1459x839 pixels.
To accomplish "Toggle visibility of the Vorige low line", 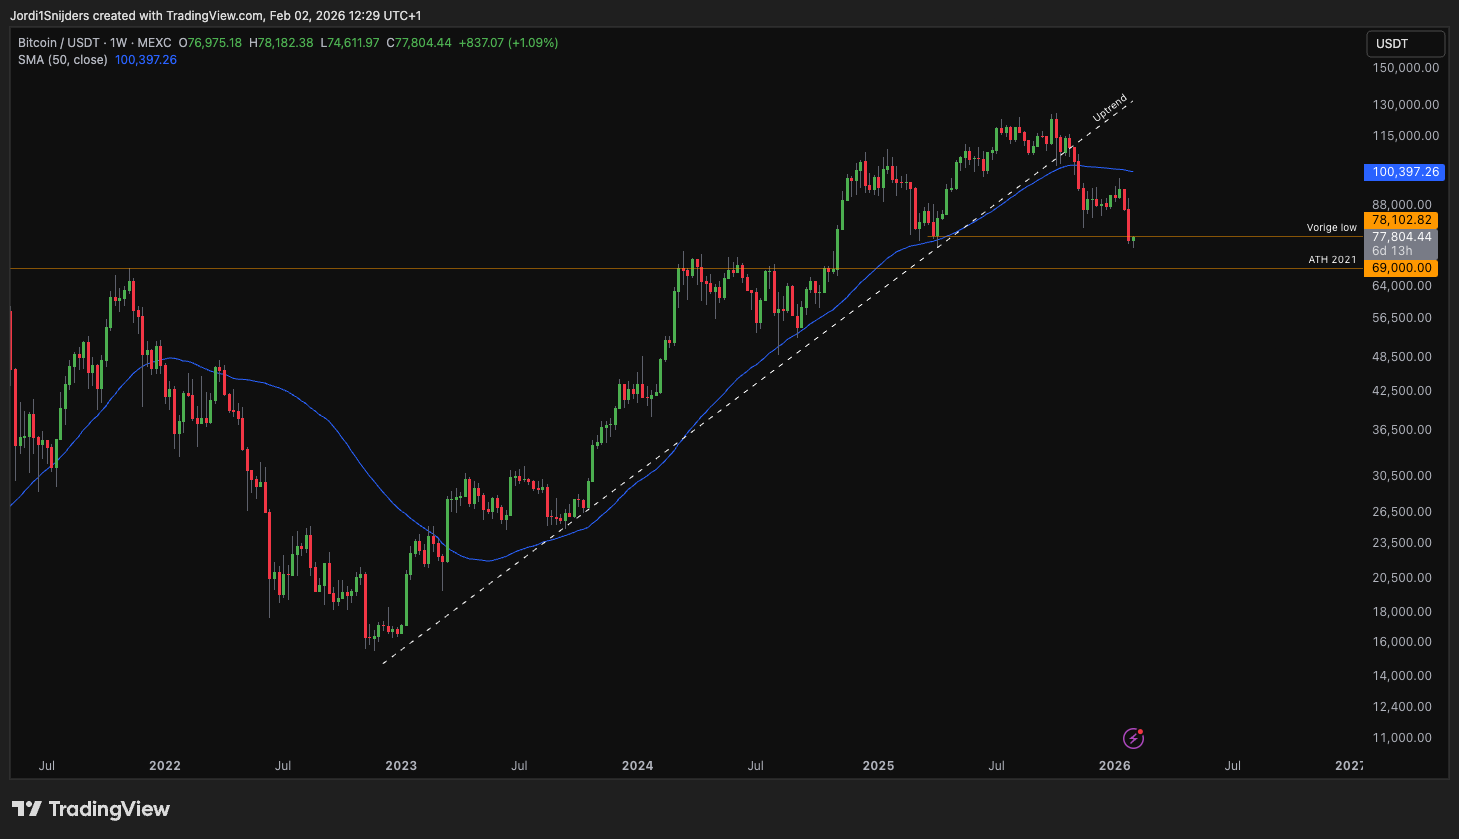I will point(1330,228).
